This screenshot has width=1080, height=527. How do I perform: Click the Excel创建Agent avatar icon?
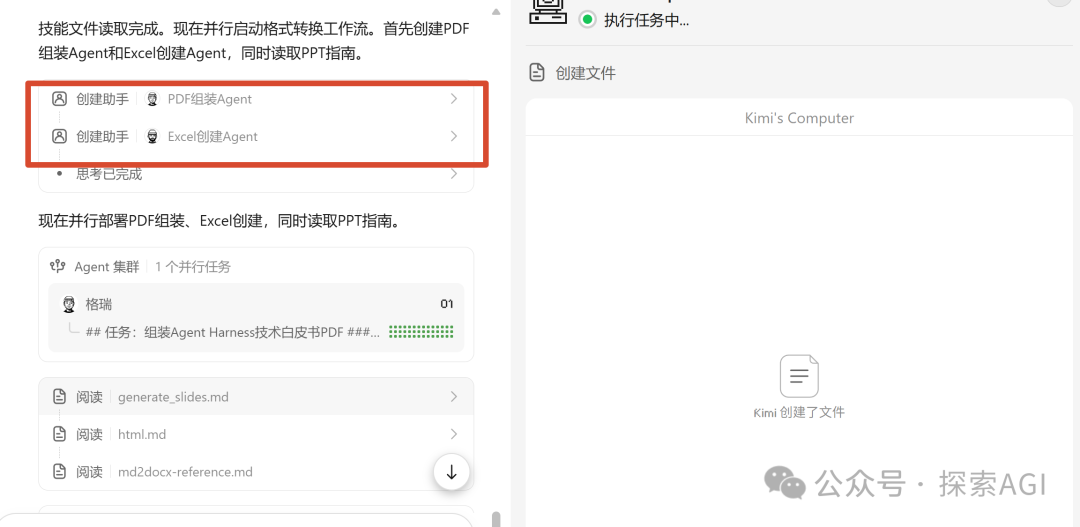[152, 136]
